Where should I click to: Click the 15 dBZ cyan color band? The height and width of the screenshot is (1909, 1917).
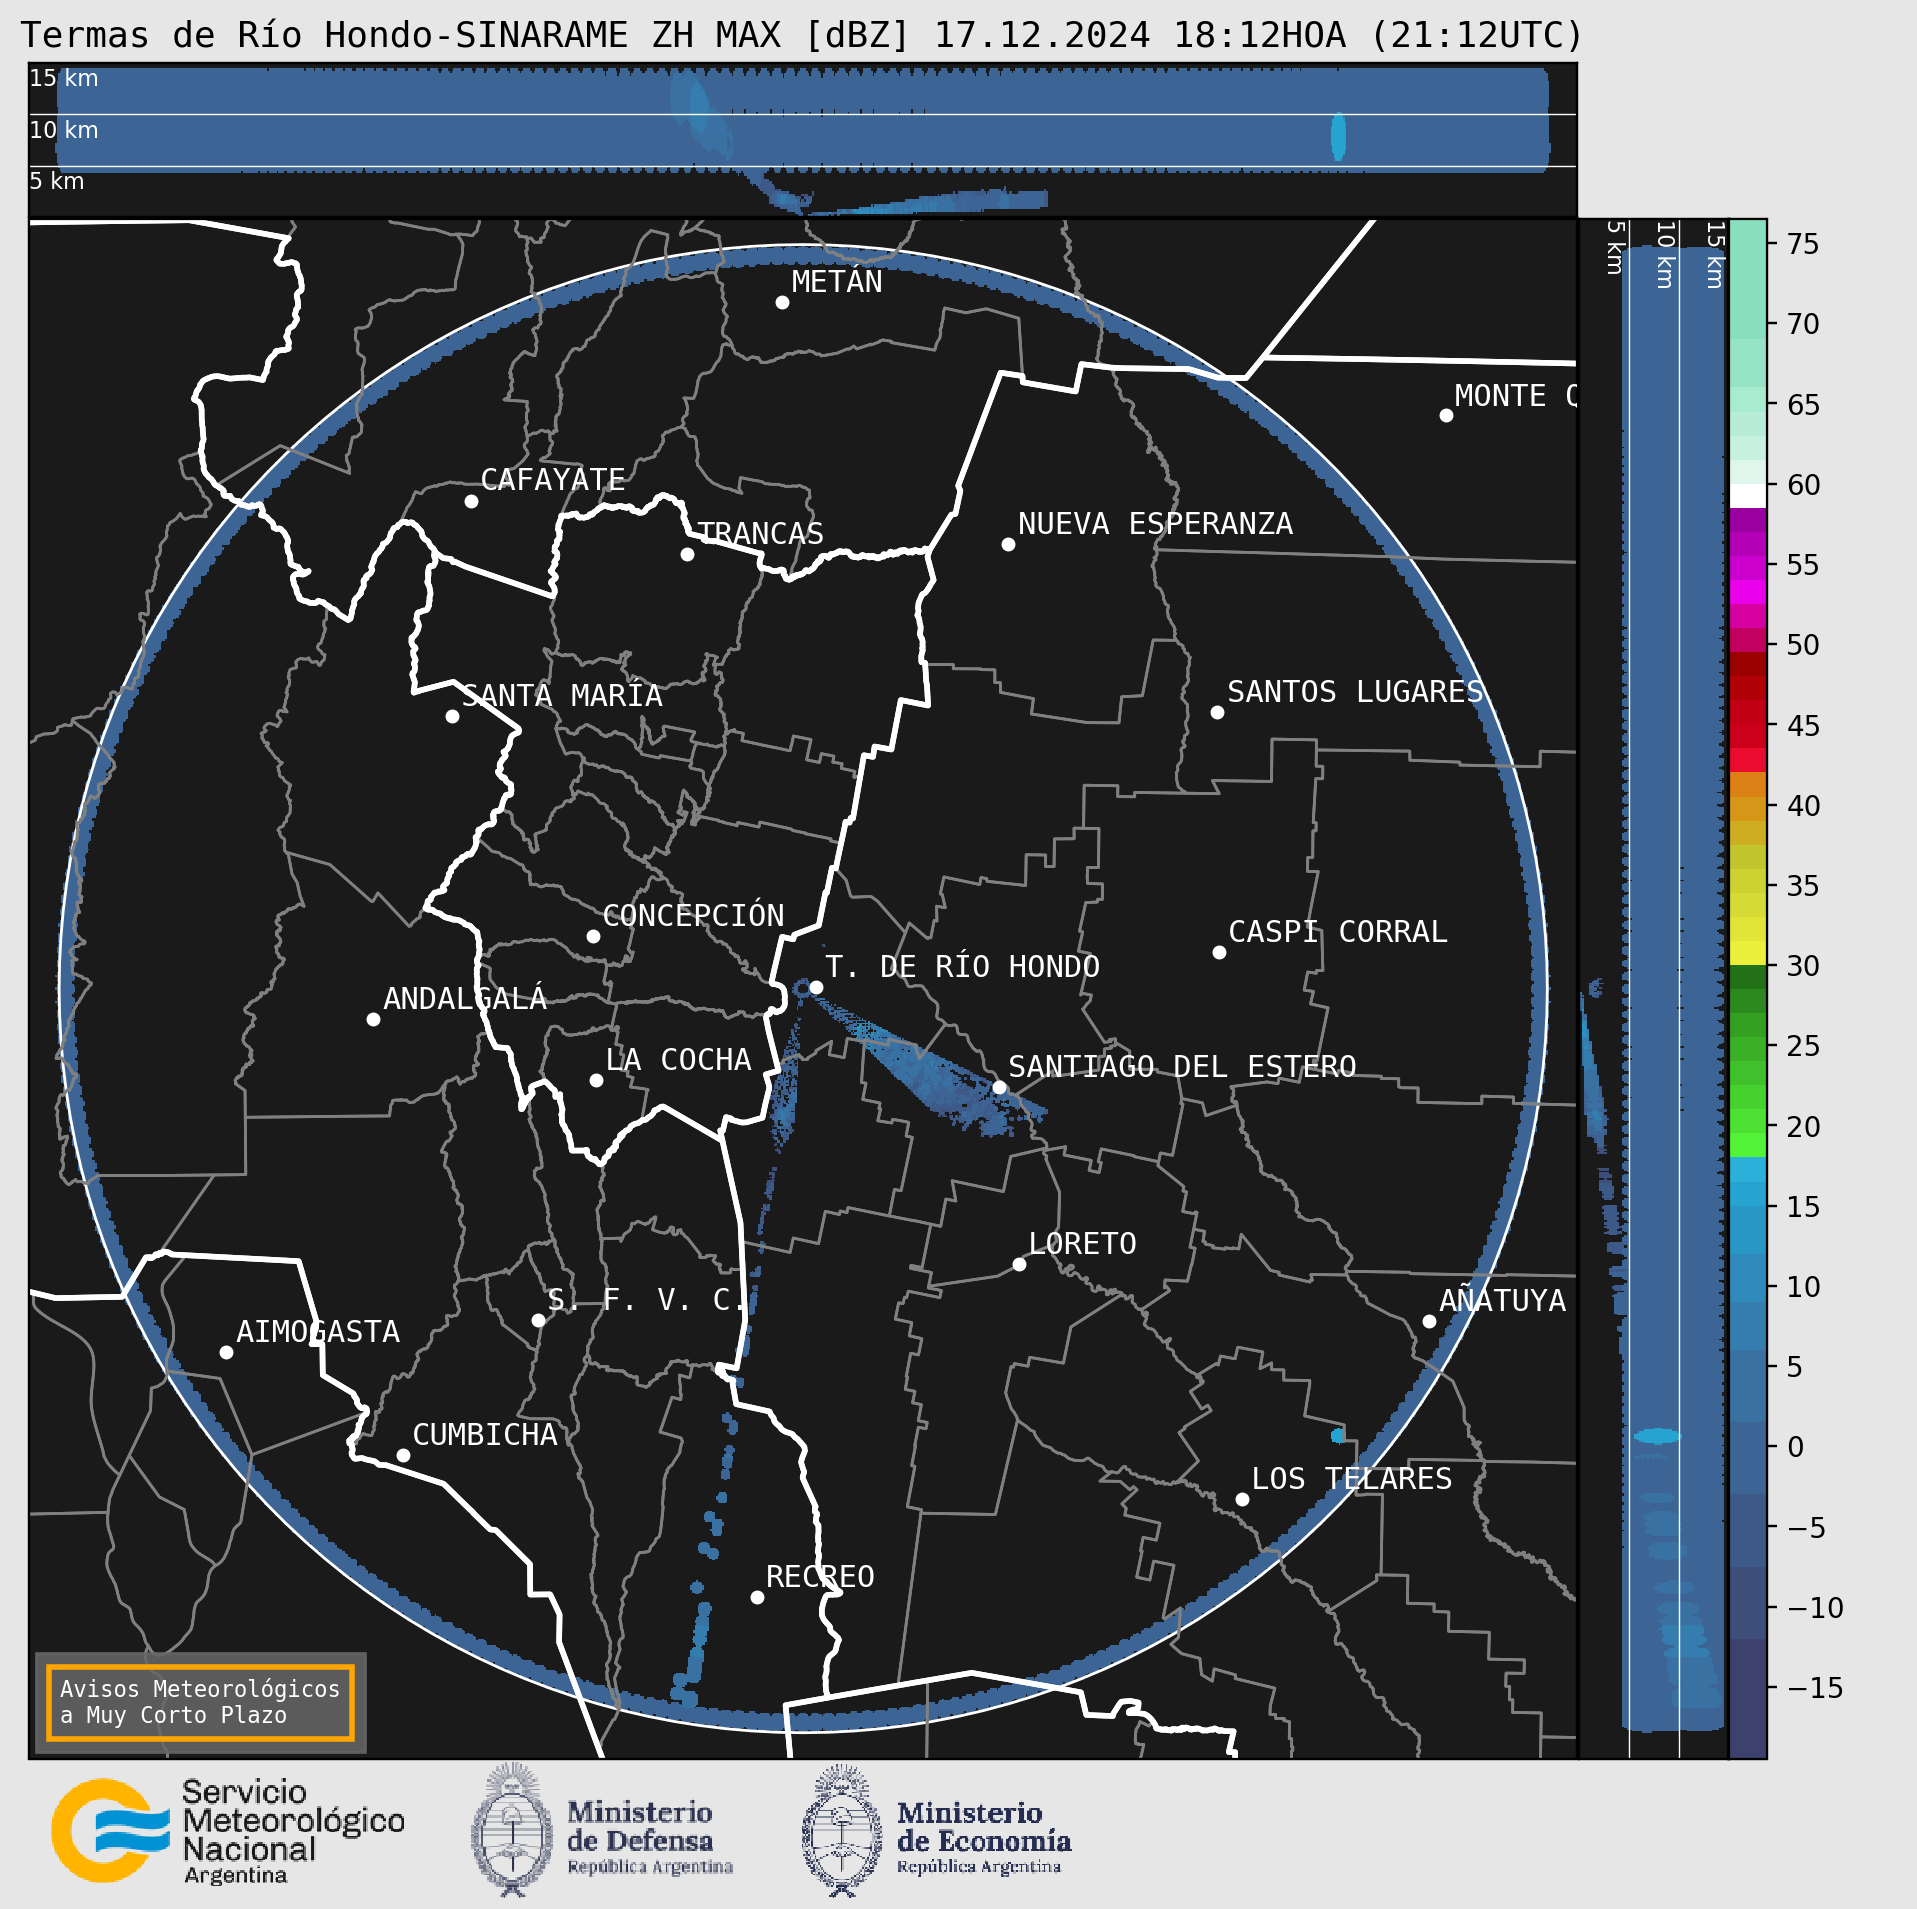(1748, 1194)
